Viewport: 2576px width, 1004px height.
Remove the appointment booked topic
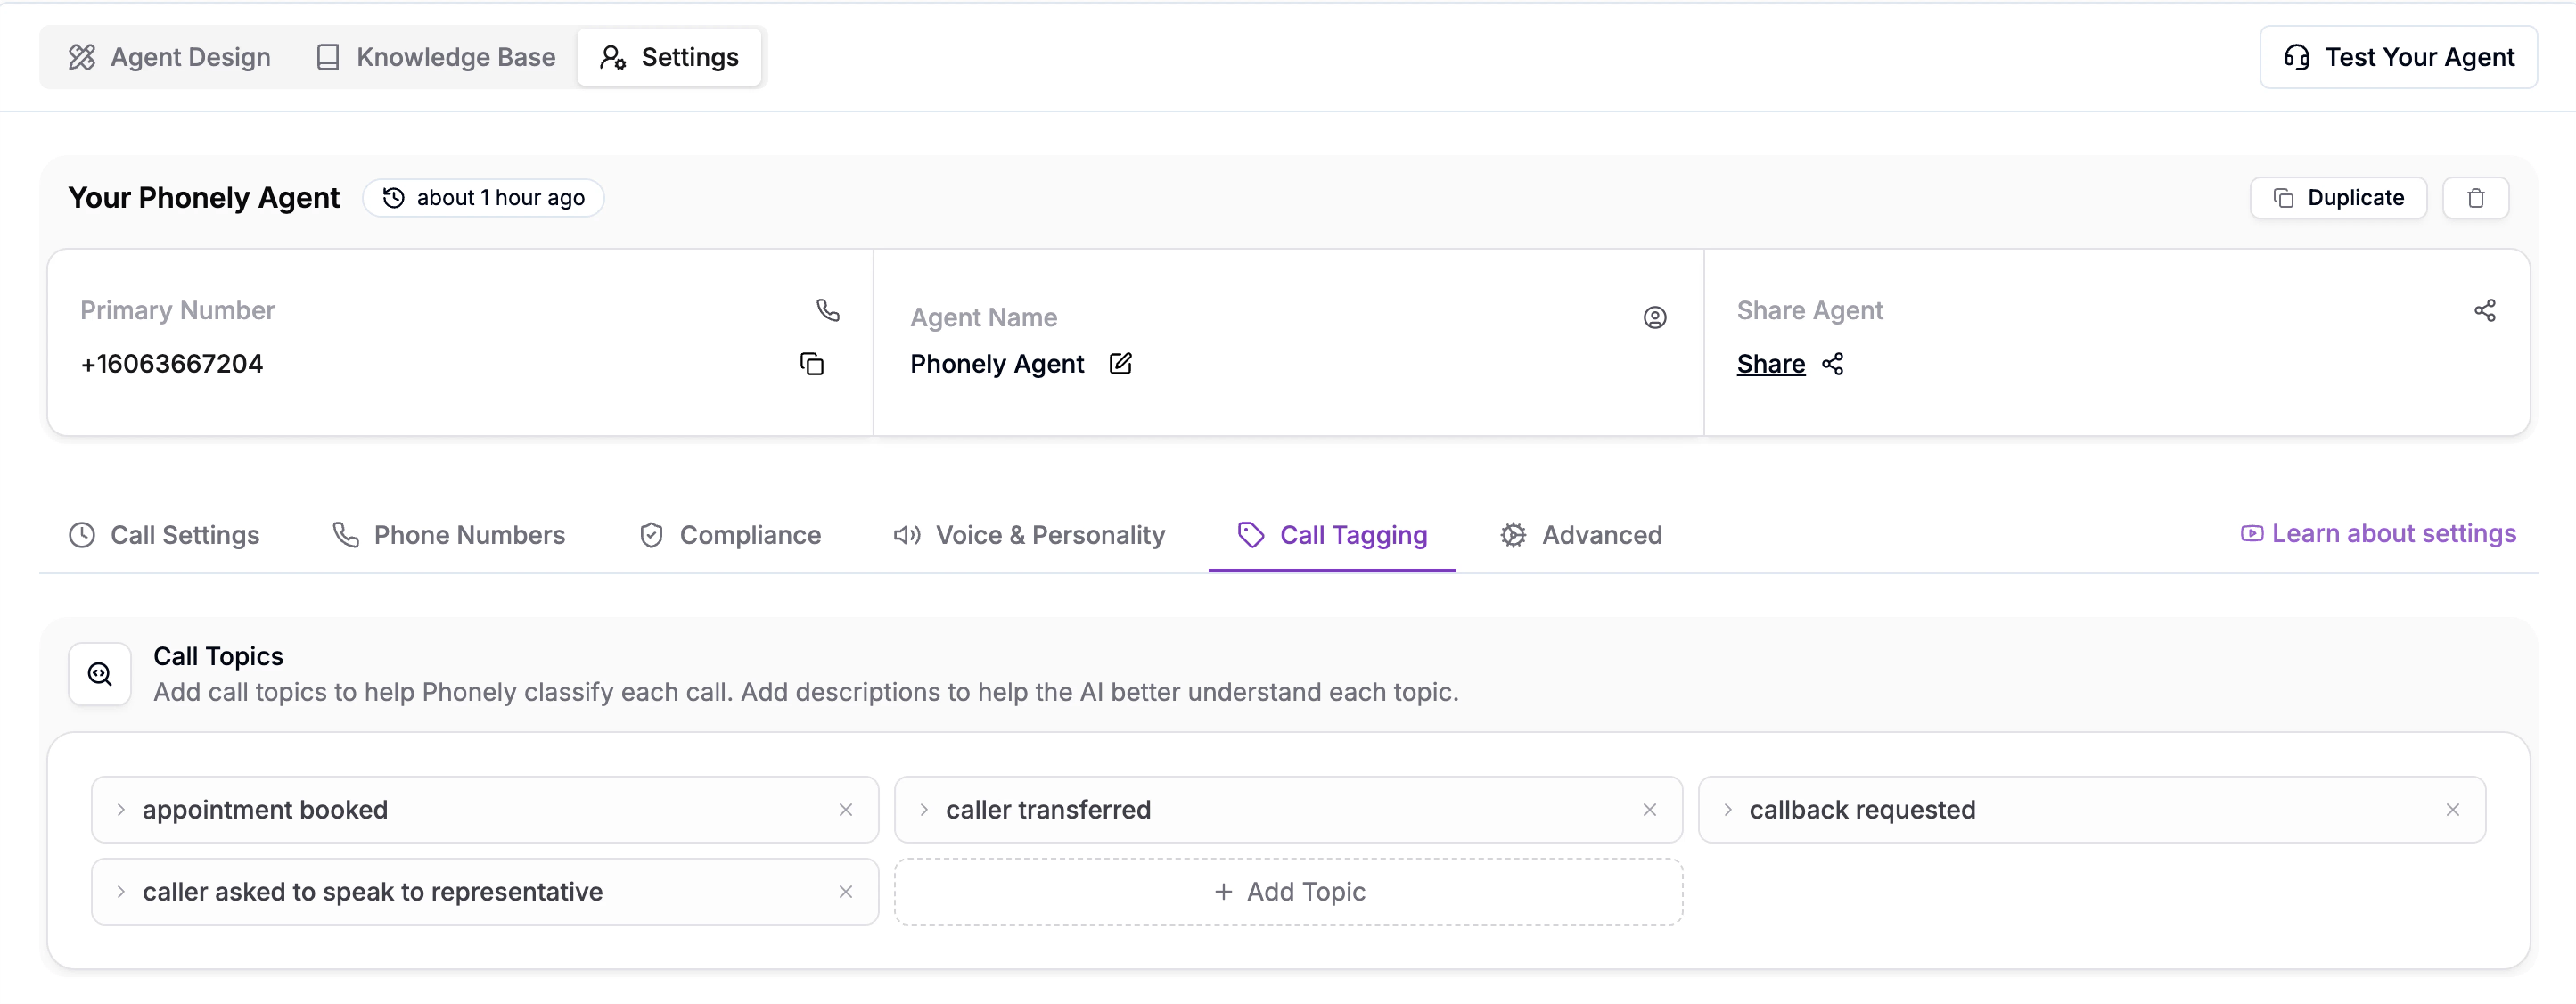(846, 810)
